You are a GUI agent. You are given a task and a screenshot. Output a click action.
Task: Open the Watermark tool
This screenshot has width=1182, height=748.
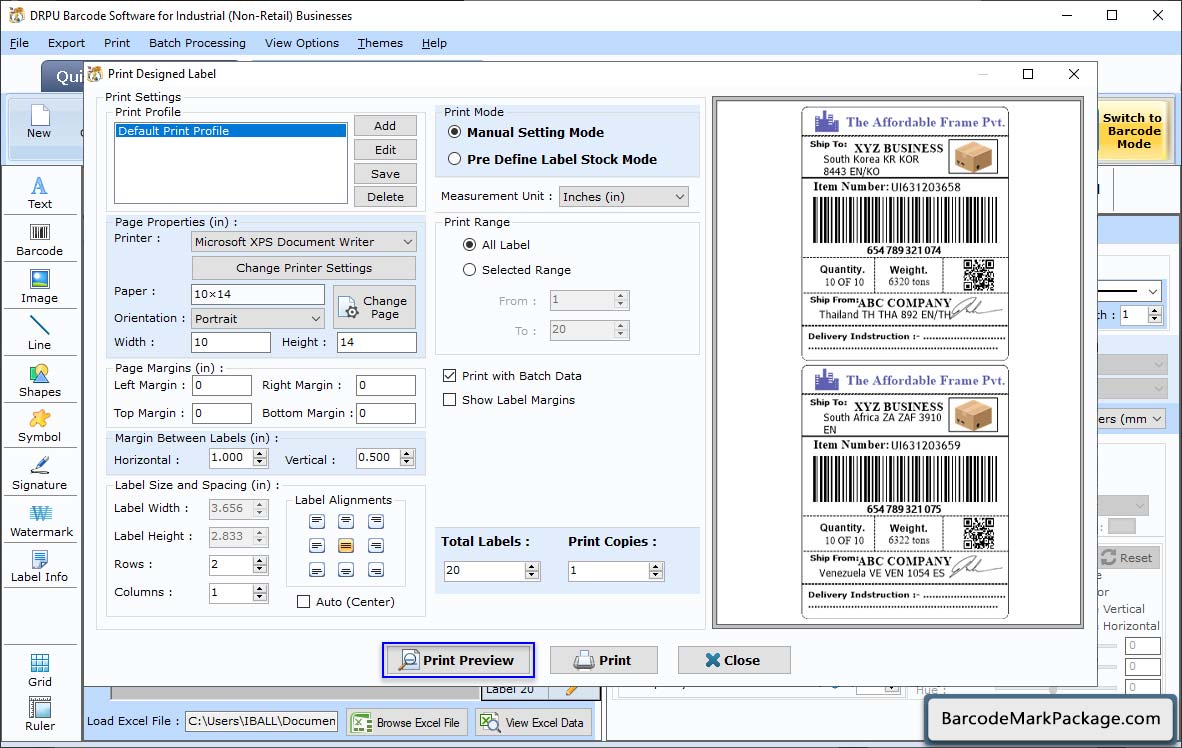[x=40, y=520]
